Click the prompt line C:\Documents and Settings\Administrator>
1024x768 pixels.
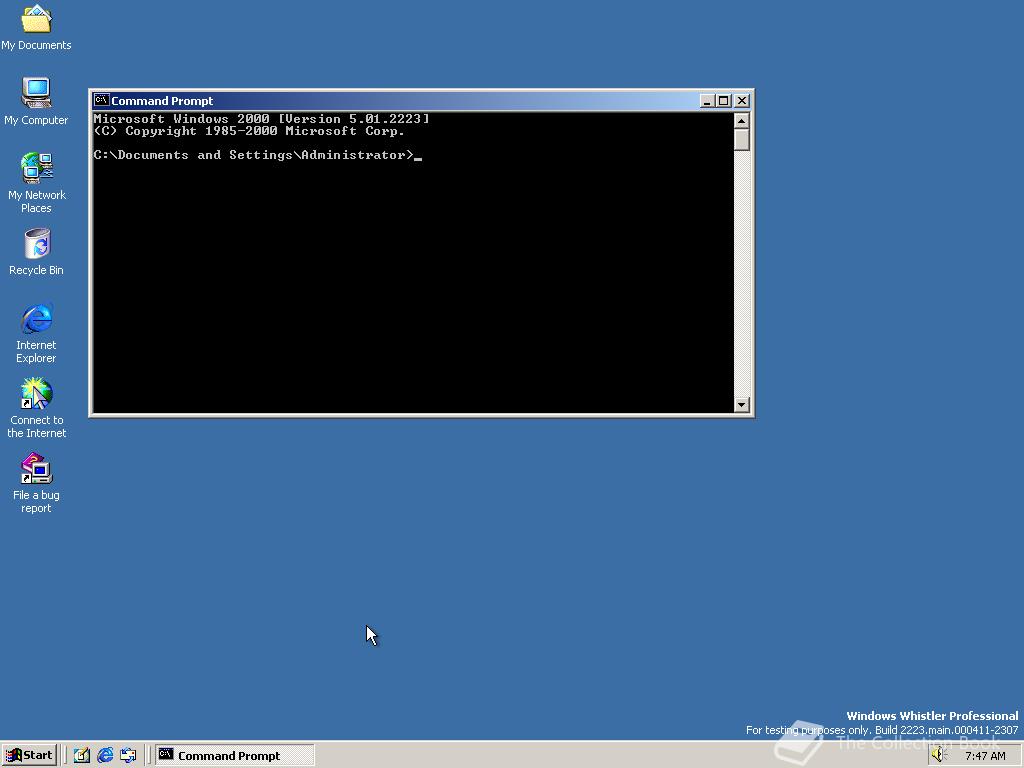(x=253, y=155)
